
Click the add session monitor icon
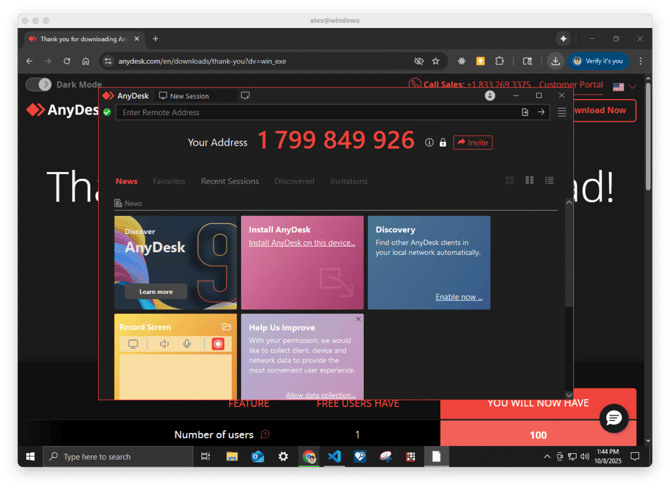[245, 96]
